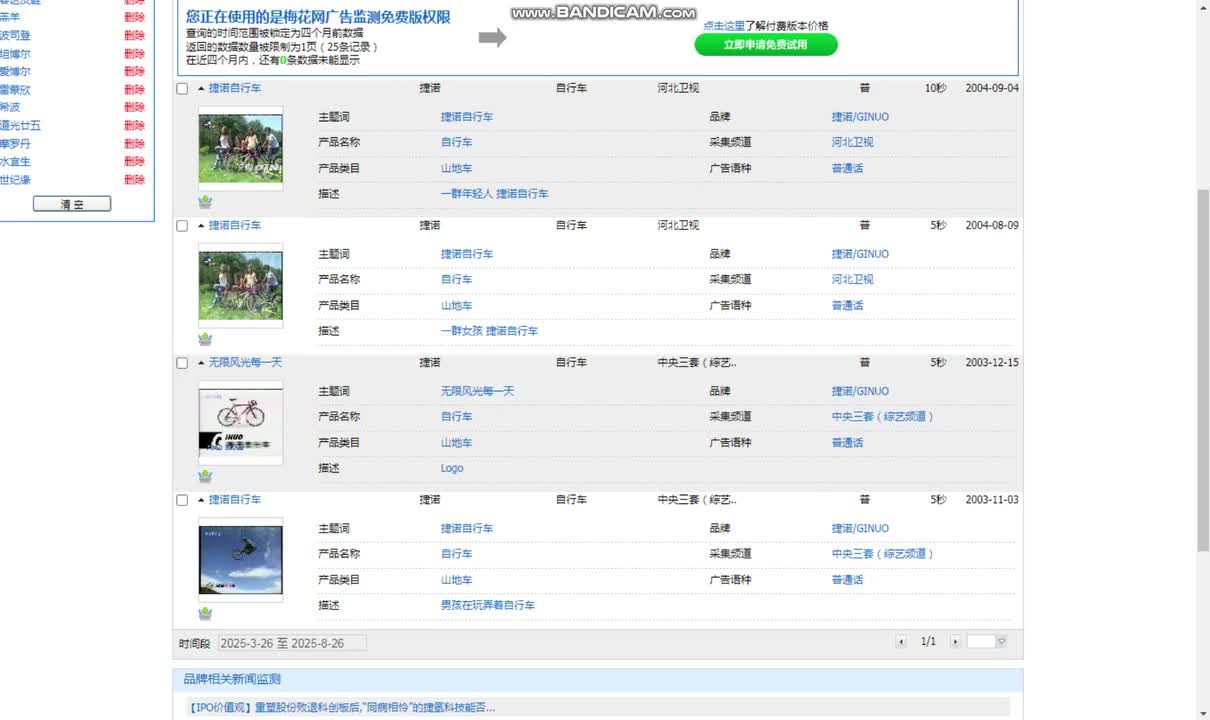Open 无限风光每一天 bicycle logo thumbnail
The height and width of the screenshot is (720, 1210).
tap(240, 422)
